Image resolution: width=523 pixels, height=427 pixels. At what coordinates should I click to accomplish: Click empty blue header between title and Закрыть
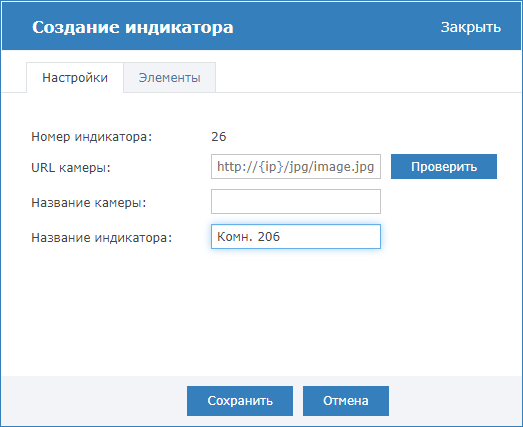(x=337, y=27)
